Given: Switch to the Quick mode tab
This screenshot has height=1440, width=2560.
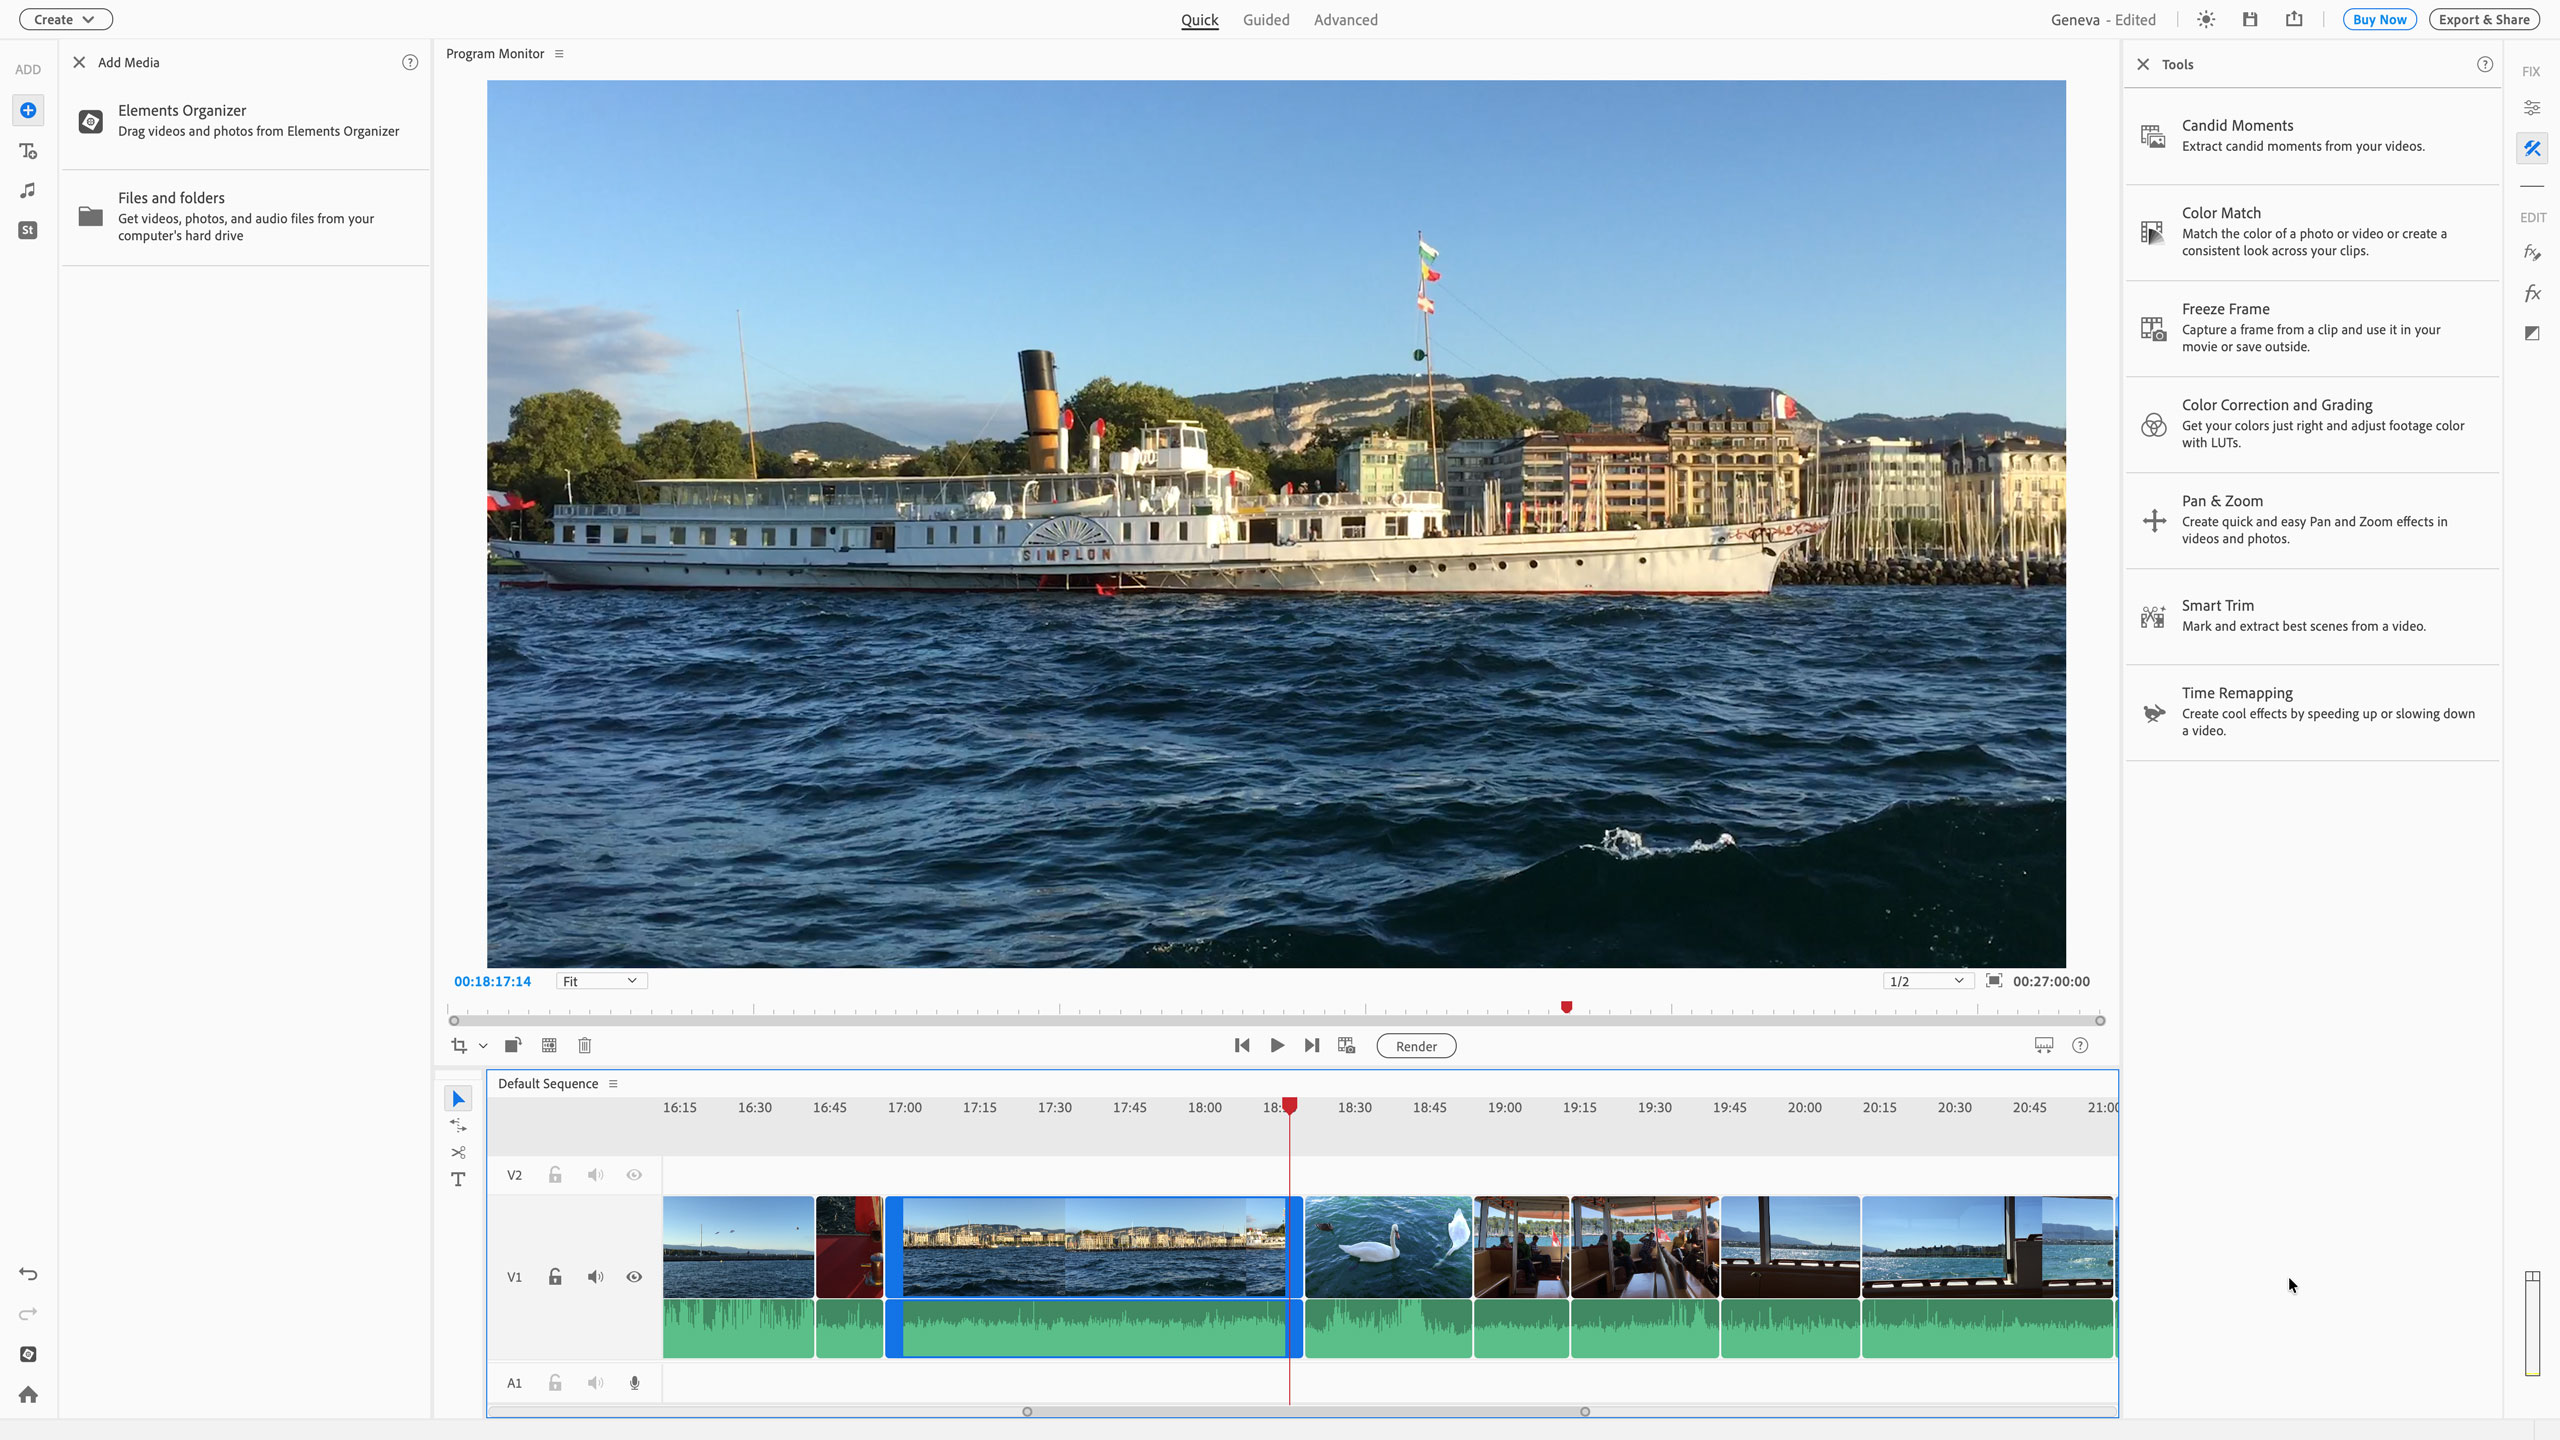Looking at the screenshot, I should pyautogui.click(x=1199, y=20).
